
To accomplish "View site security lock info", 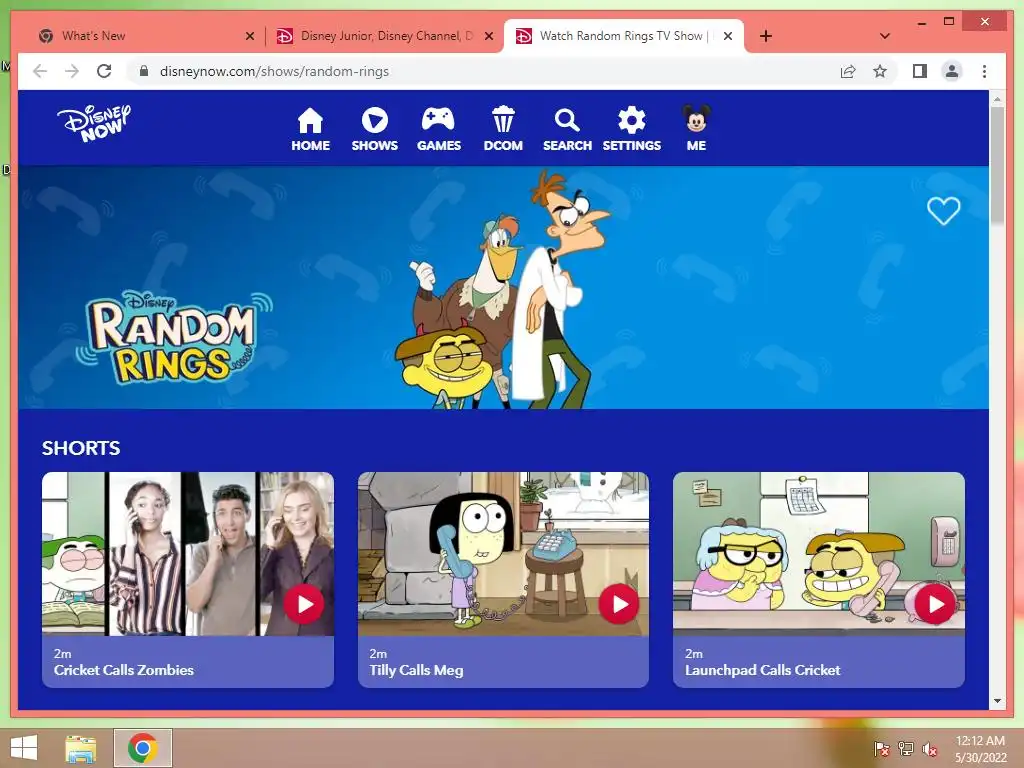I will point(144,71).
